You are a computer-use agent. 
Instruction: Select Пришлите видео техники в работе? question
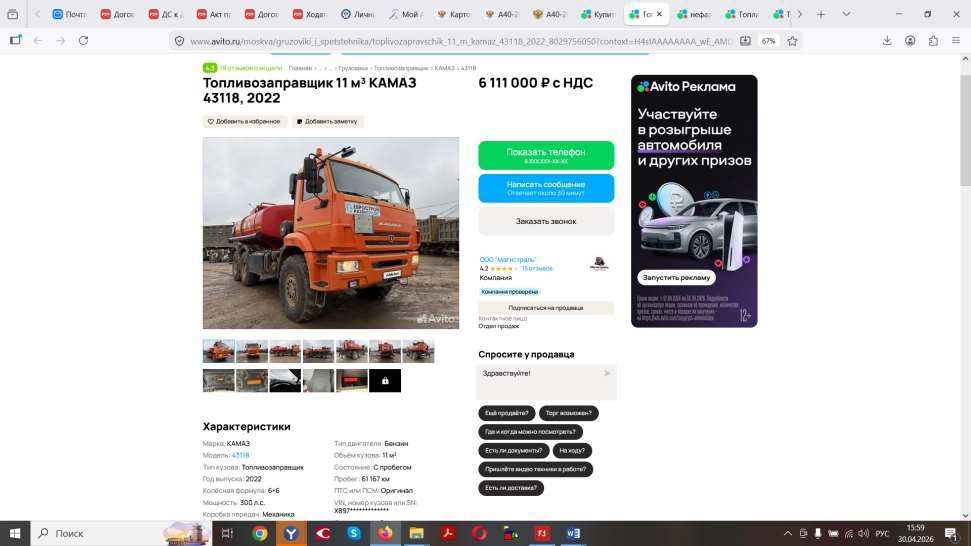pos(536,469)
